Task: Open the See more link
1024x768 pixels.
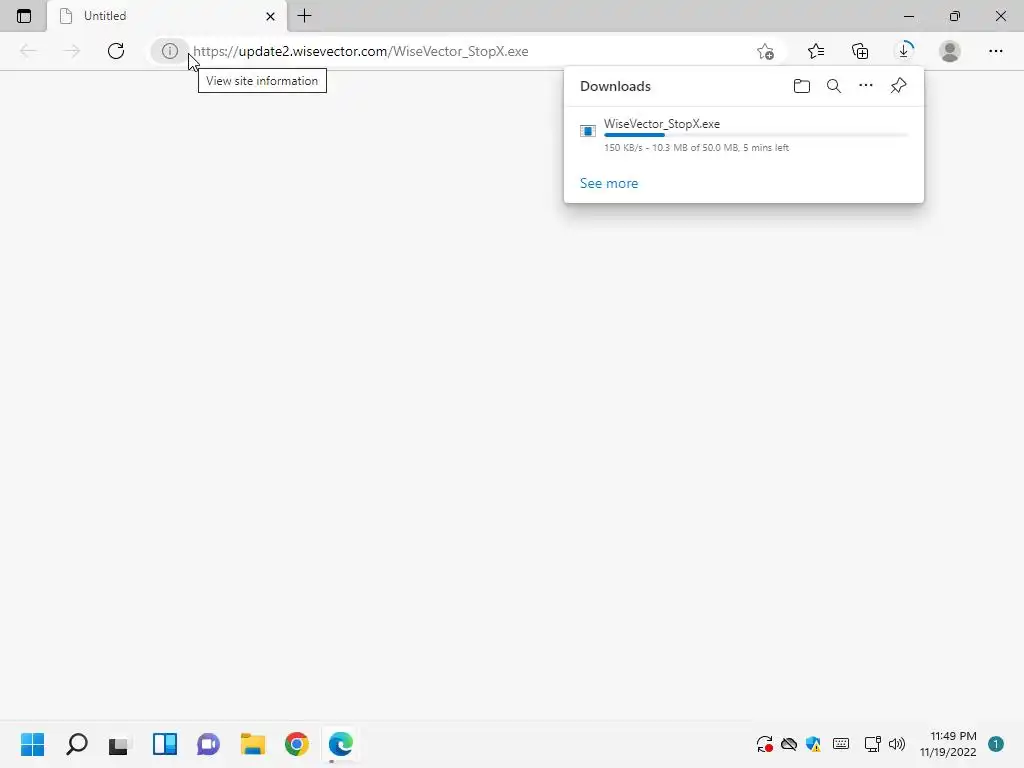Action: [x=609, y=184]
